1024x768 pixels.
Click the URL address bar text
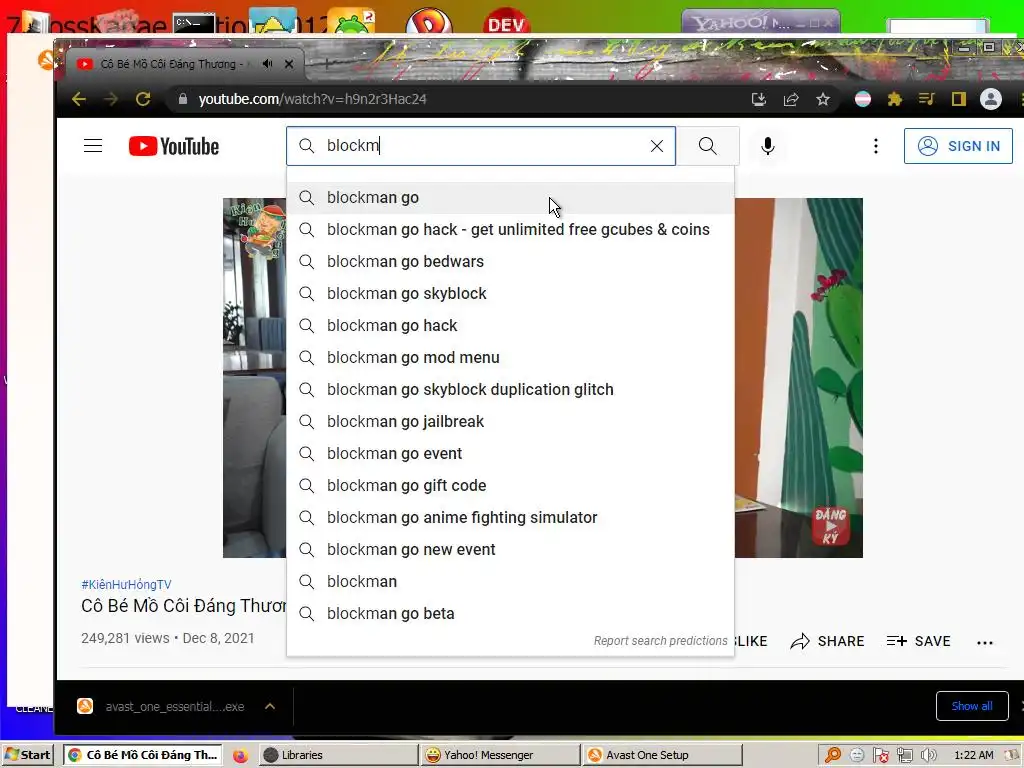[312, 99]
